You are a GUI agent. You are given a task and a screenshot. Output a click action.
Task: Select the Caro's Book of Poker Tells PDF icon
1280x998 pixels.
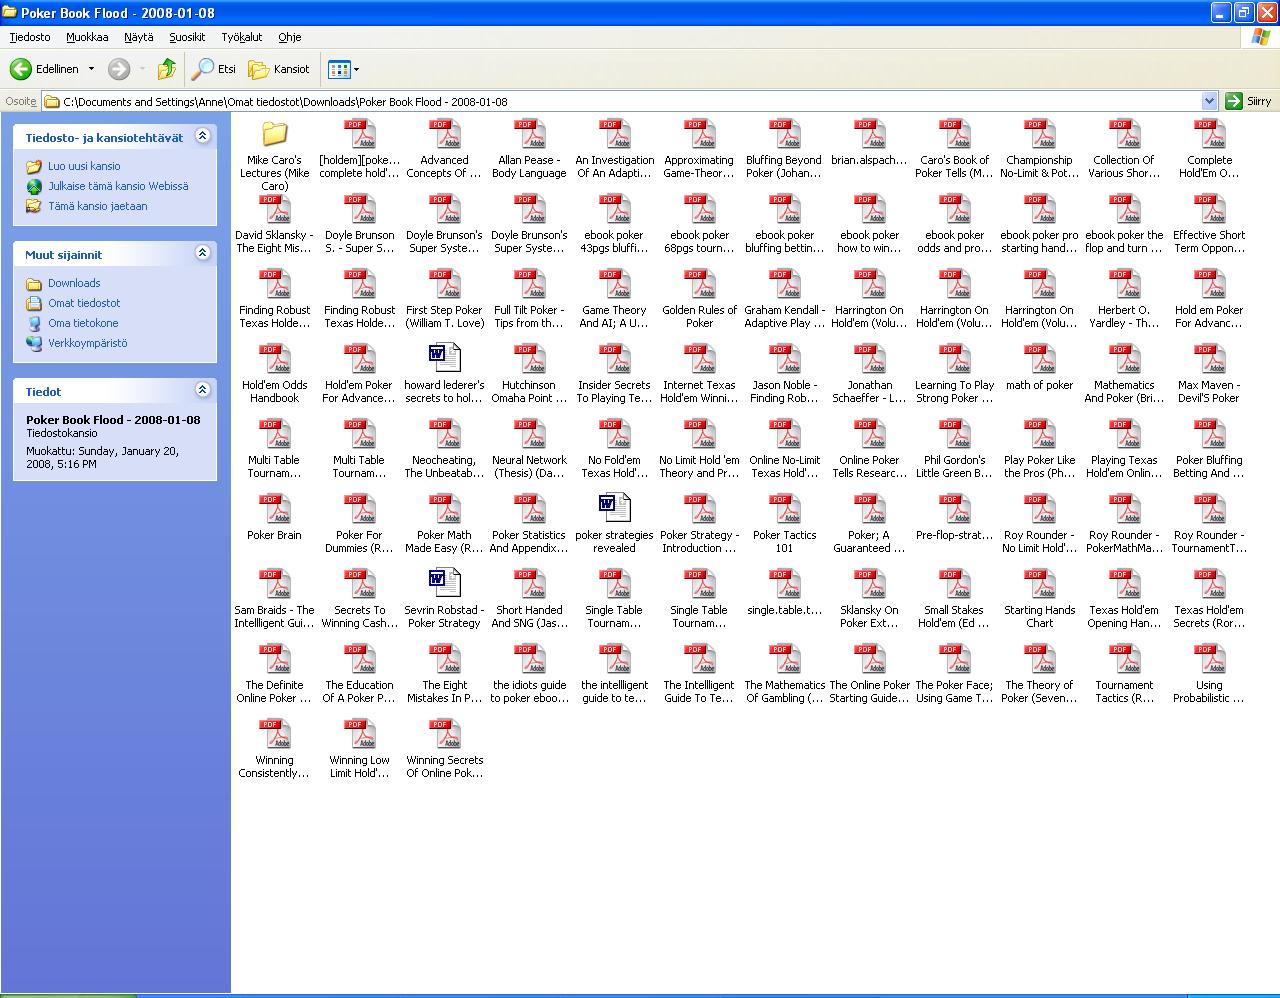pyautogui.click(x=954, y=134)
